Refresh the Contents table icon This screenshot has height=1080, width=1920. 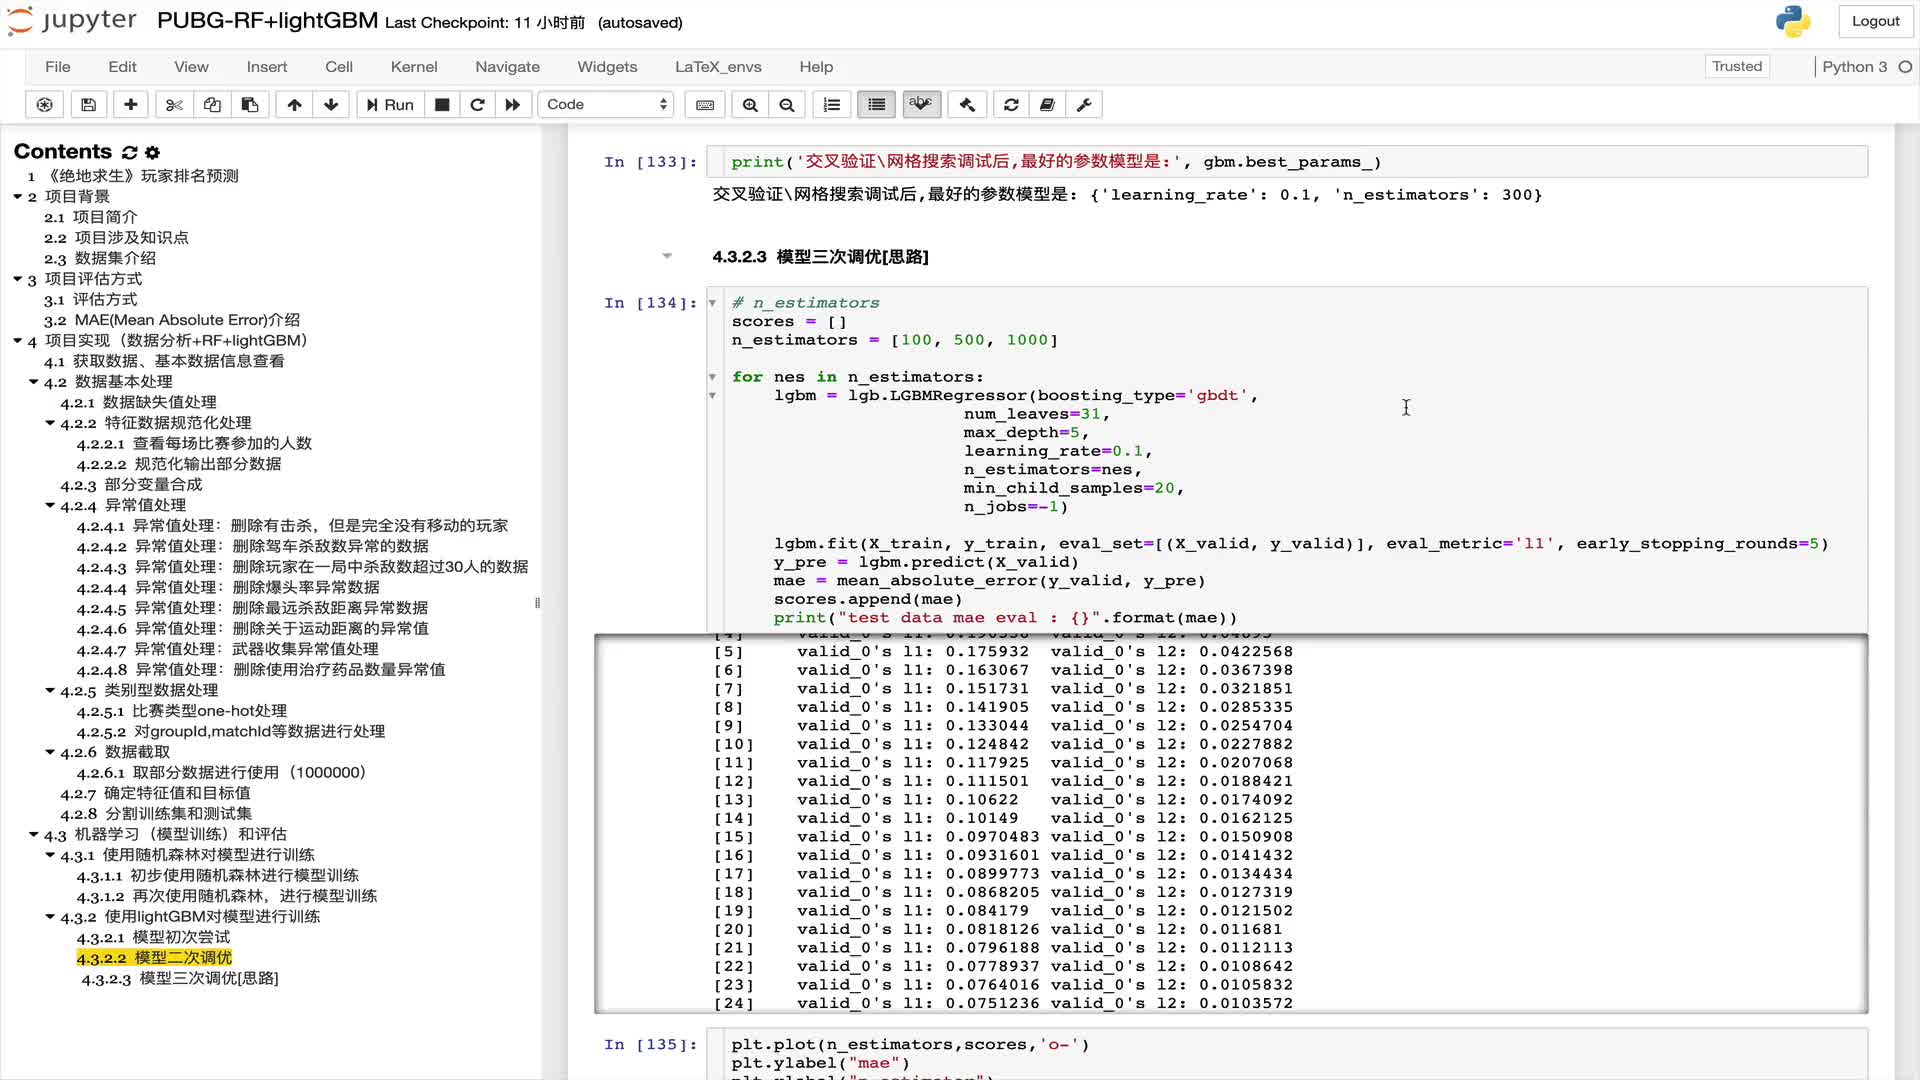tap(129, 152)
